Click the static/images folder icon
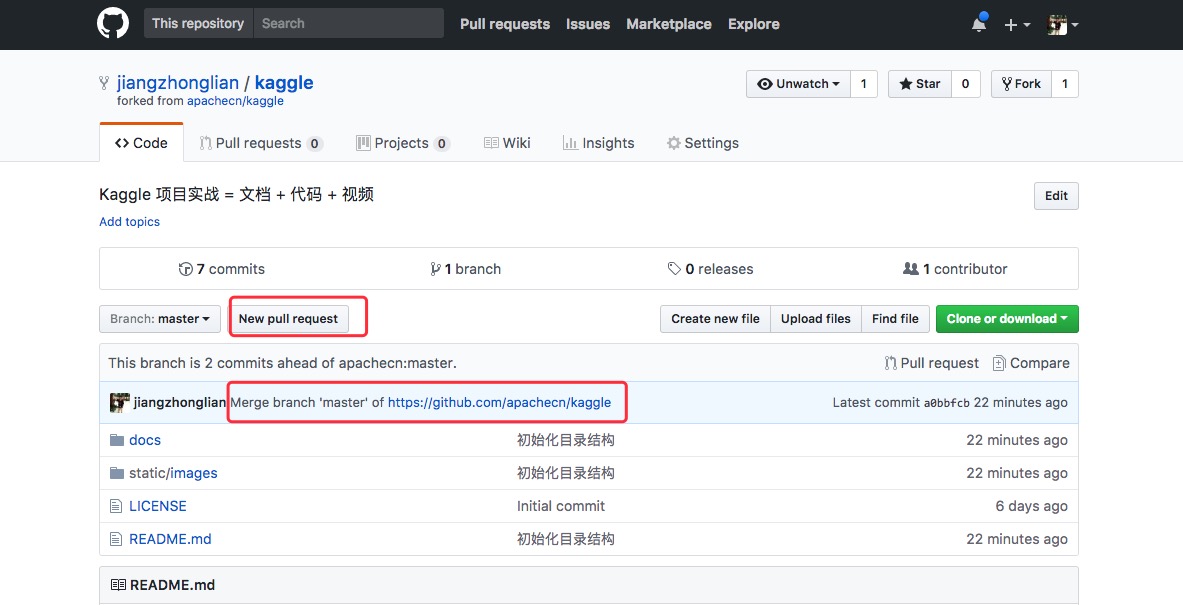This screenshot has width=1183, height=605. click(x=117, y=473)
